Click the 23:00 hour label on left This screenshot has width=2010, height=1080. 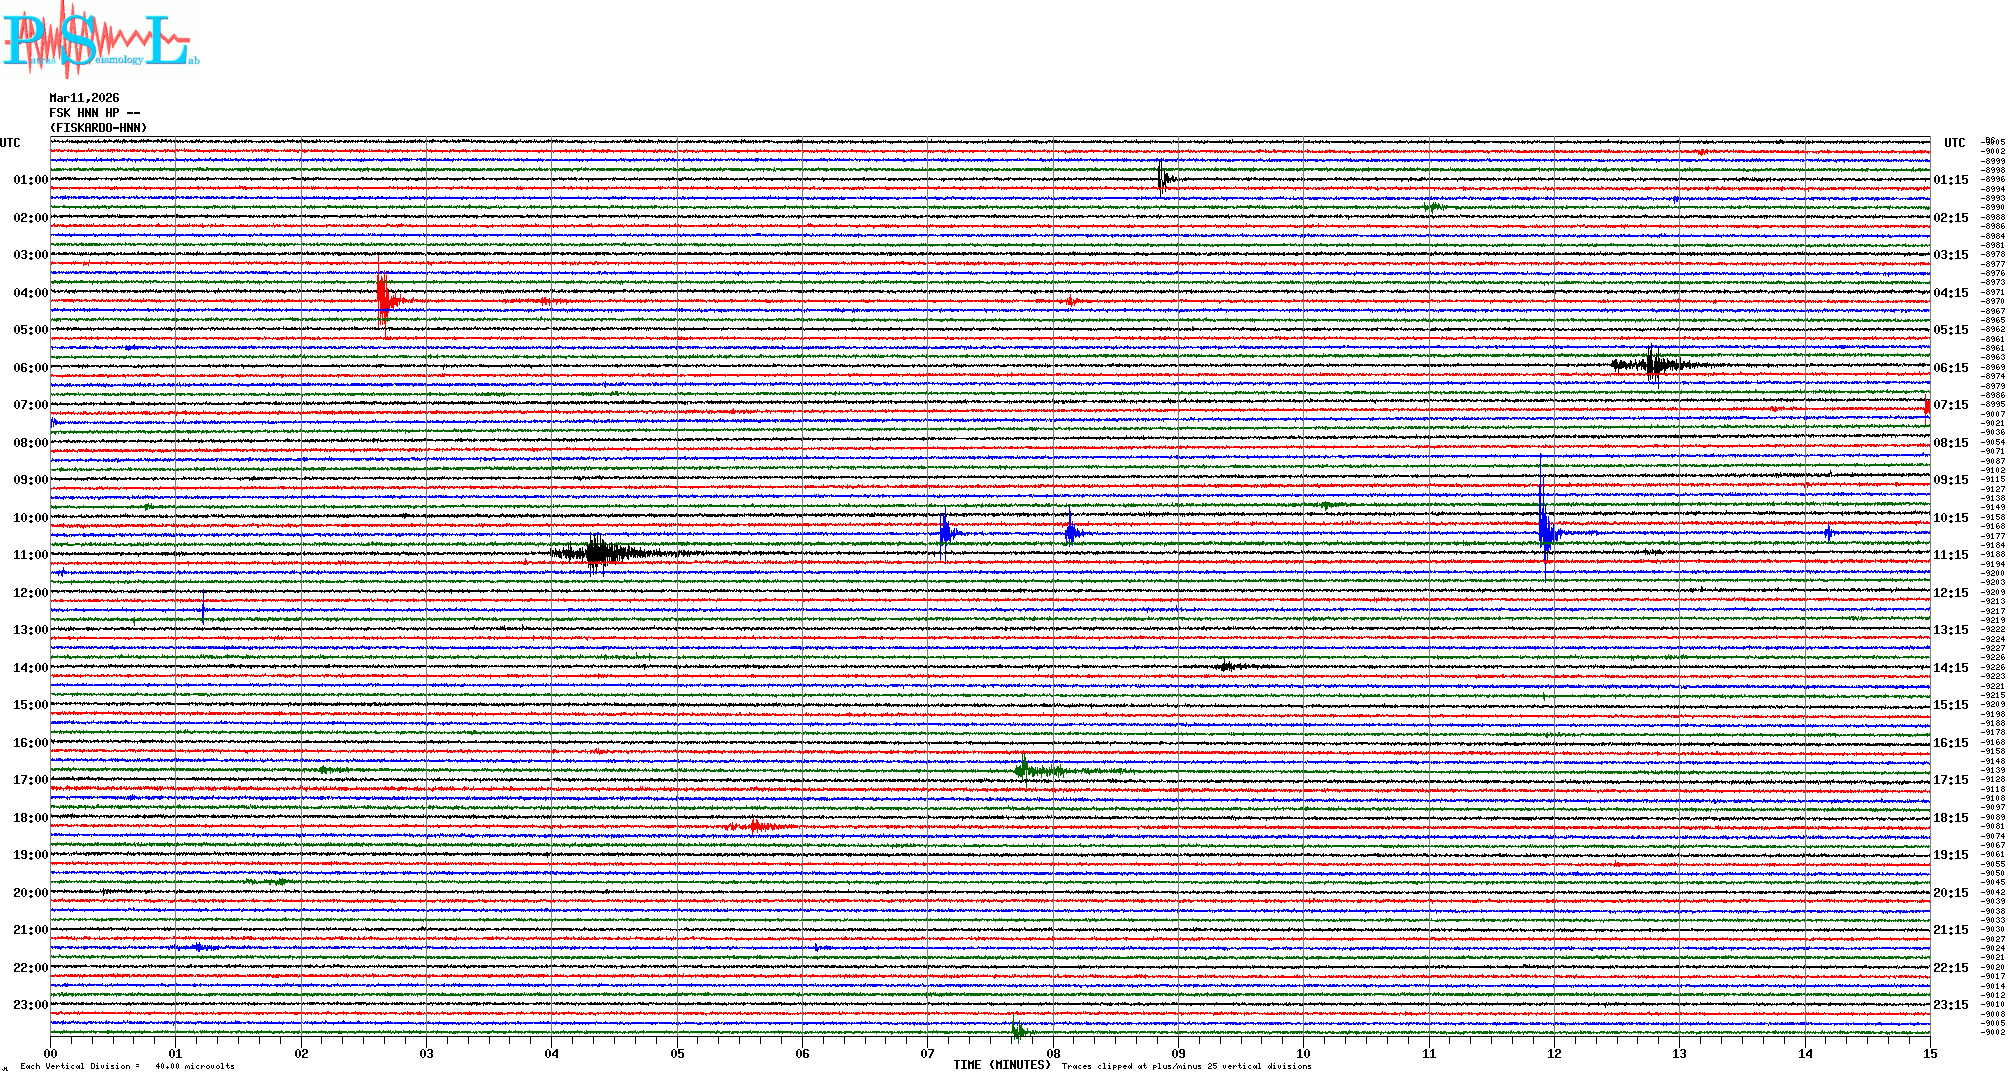pos(30,1005)
